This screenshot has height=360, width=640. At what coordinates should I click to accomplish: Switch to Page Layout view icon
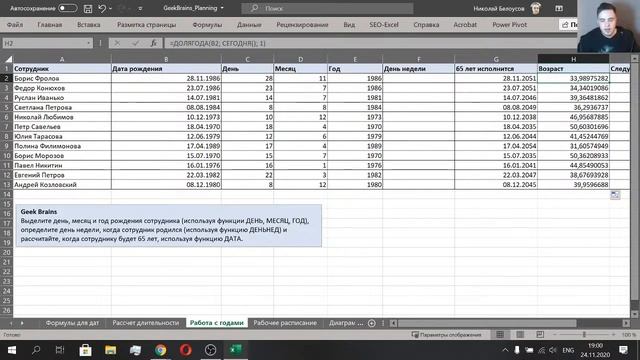pyautogui.click(x=520, y=335)
